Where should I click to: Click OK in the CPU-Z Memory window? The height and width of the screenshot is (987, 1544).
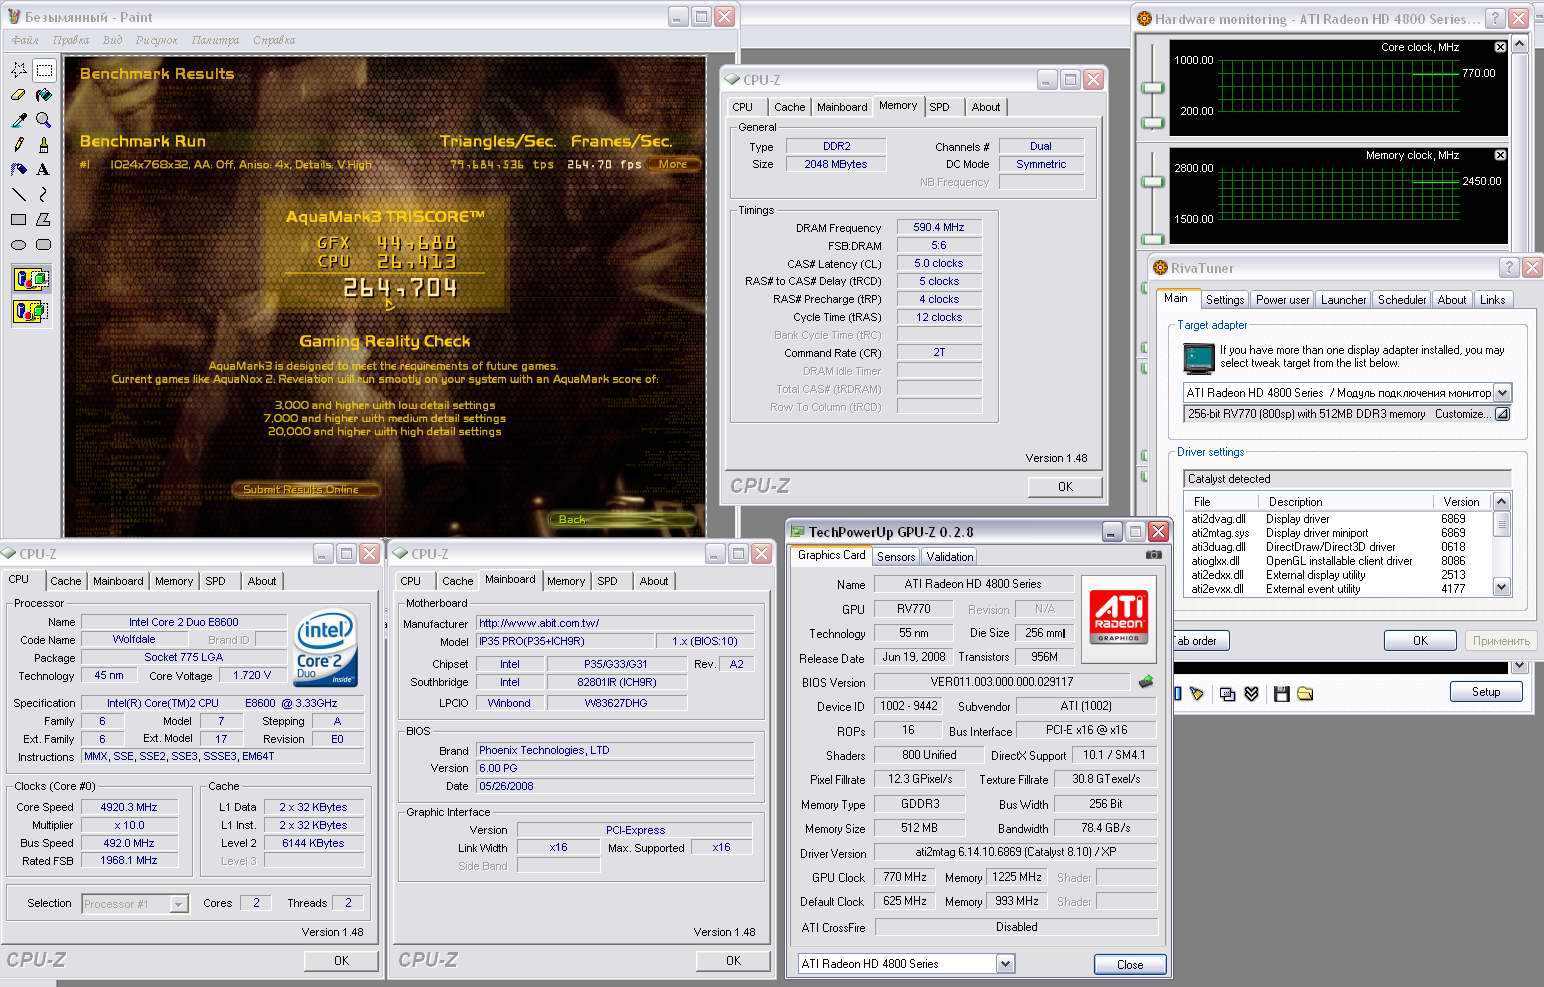(x=1065, y=487)
